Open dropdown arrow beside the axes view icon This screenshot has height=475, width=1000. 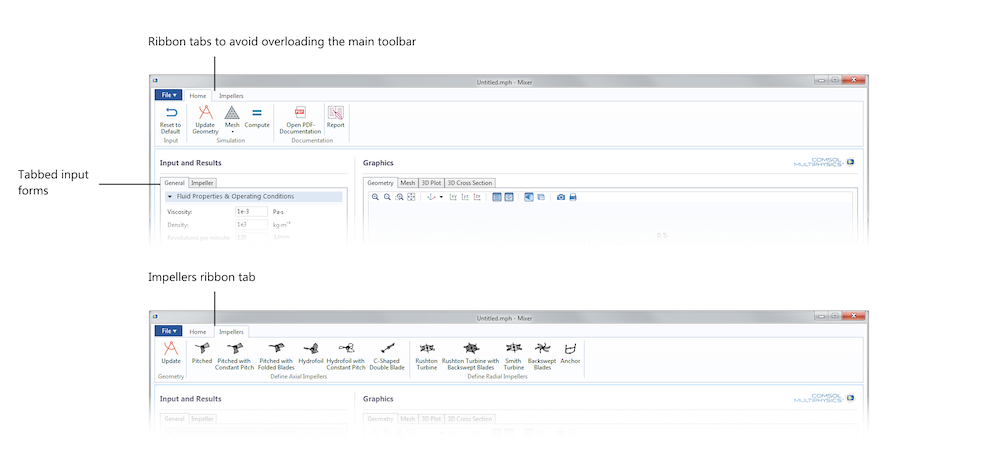click(x=441, y=198)
